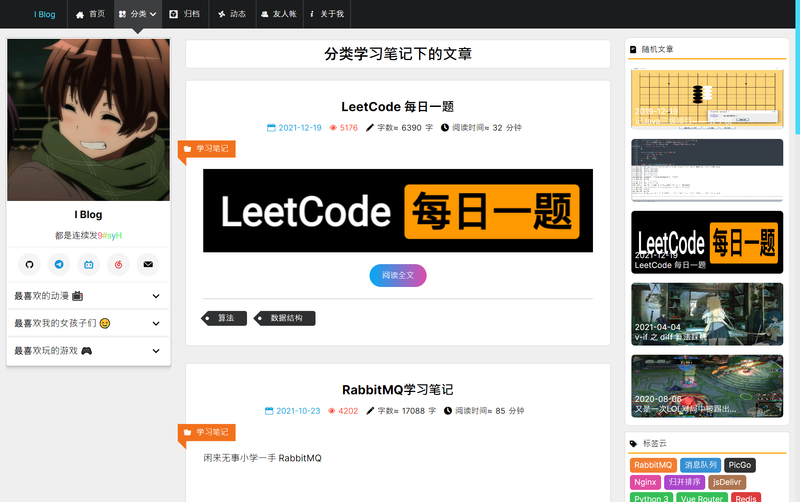Click the eye views icon beside 5176
Viewport: 800px width, 502px height.
pyautogui.click(x=333, y=128)
